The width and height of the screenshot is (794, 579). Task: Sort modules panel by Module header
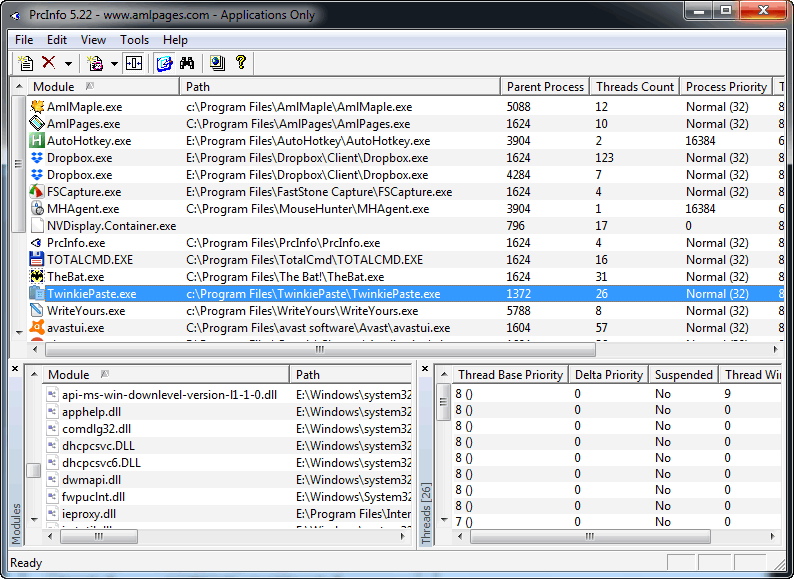[166, 375]
